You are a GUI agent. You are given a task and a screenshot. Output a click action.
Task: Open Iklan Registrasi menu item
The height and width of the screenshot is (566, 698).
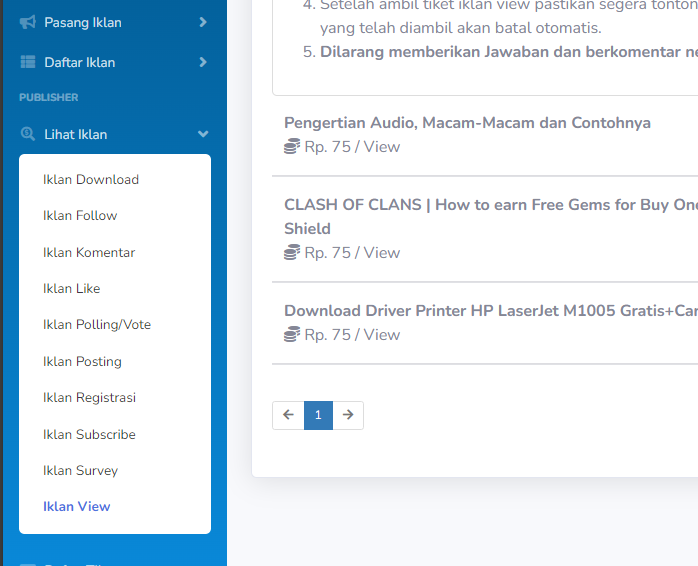89,398
